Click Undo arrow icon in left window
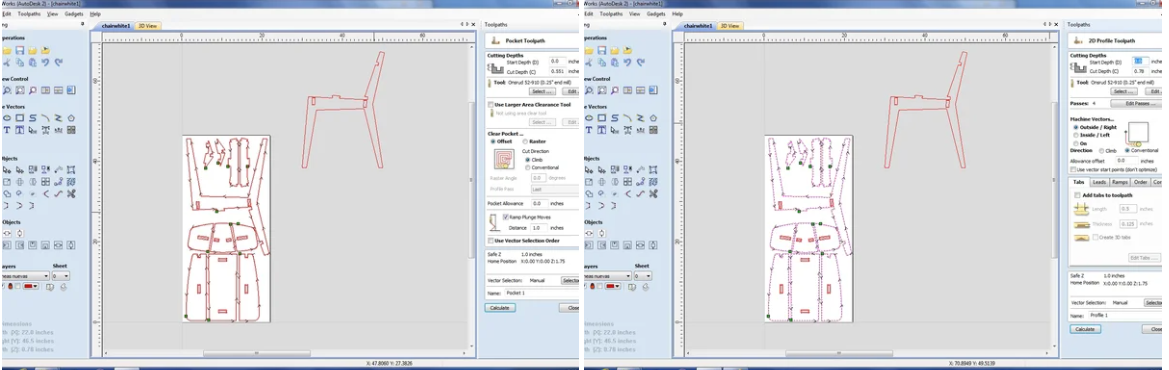The image size is (1169, 370). point(45,63)
